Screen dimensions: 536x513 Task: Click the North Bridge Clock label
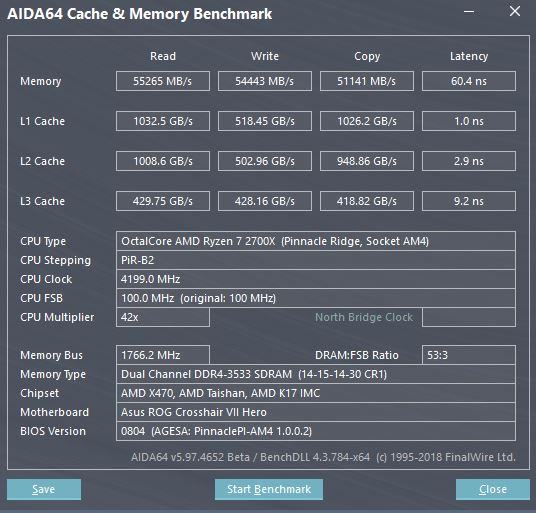click(364, 317)
